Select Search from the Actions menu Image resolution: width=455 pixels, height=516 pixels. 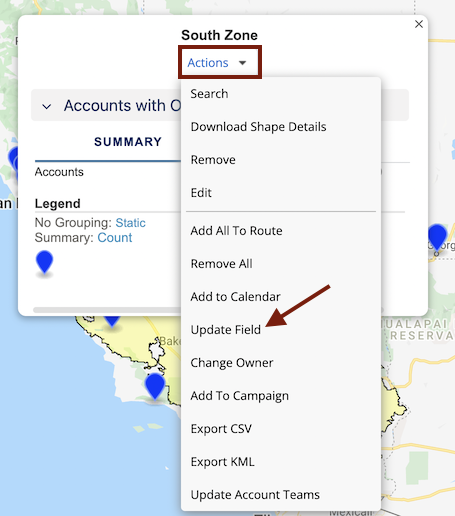click(x=209, y=94)
